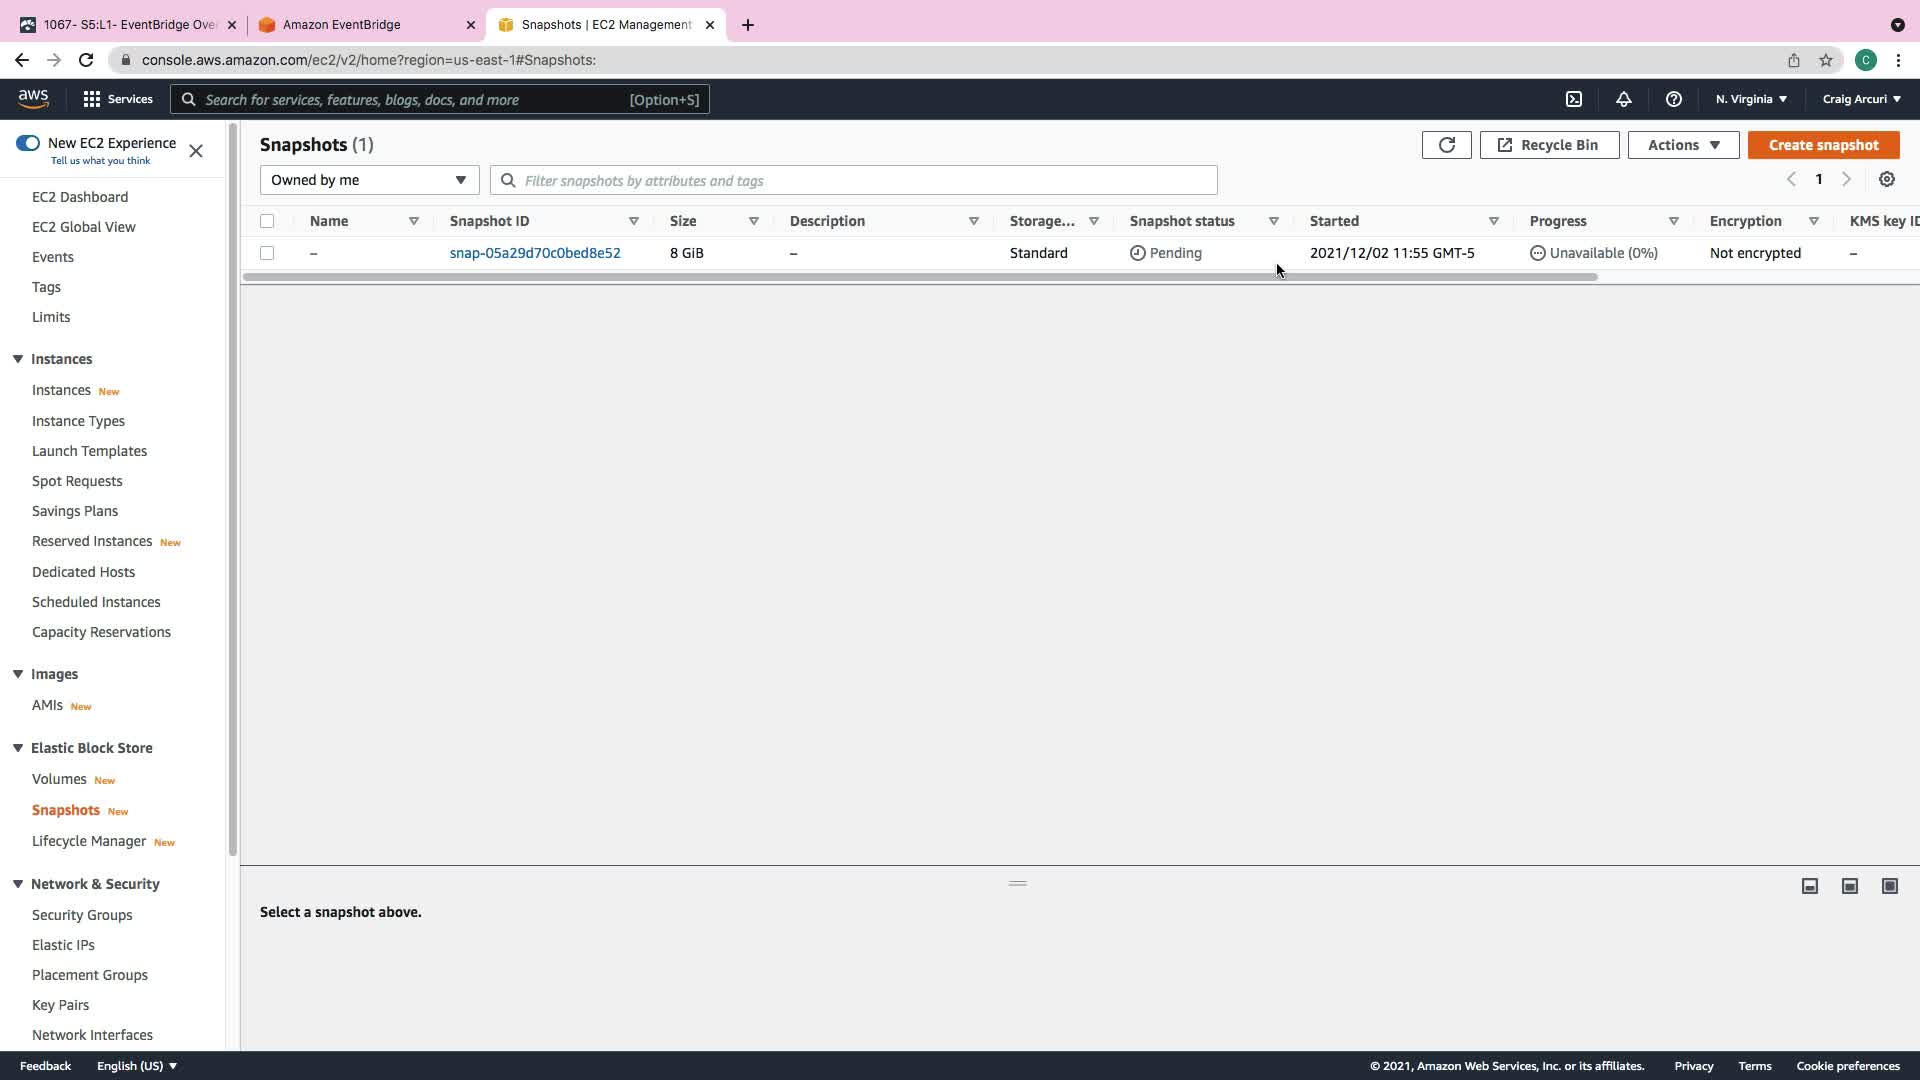Toggle the New EC2 Experience switch
The image size is (1920, 1080).
click(28, 143)
